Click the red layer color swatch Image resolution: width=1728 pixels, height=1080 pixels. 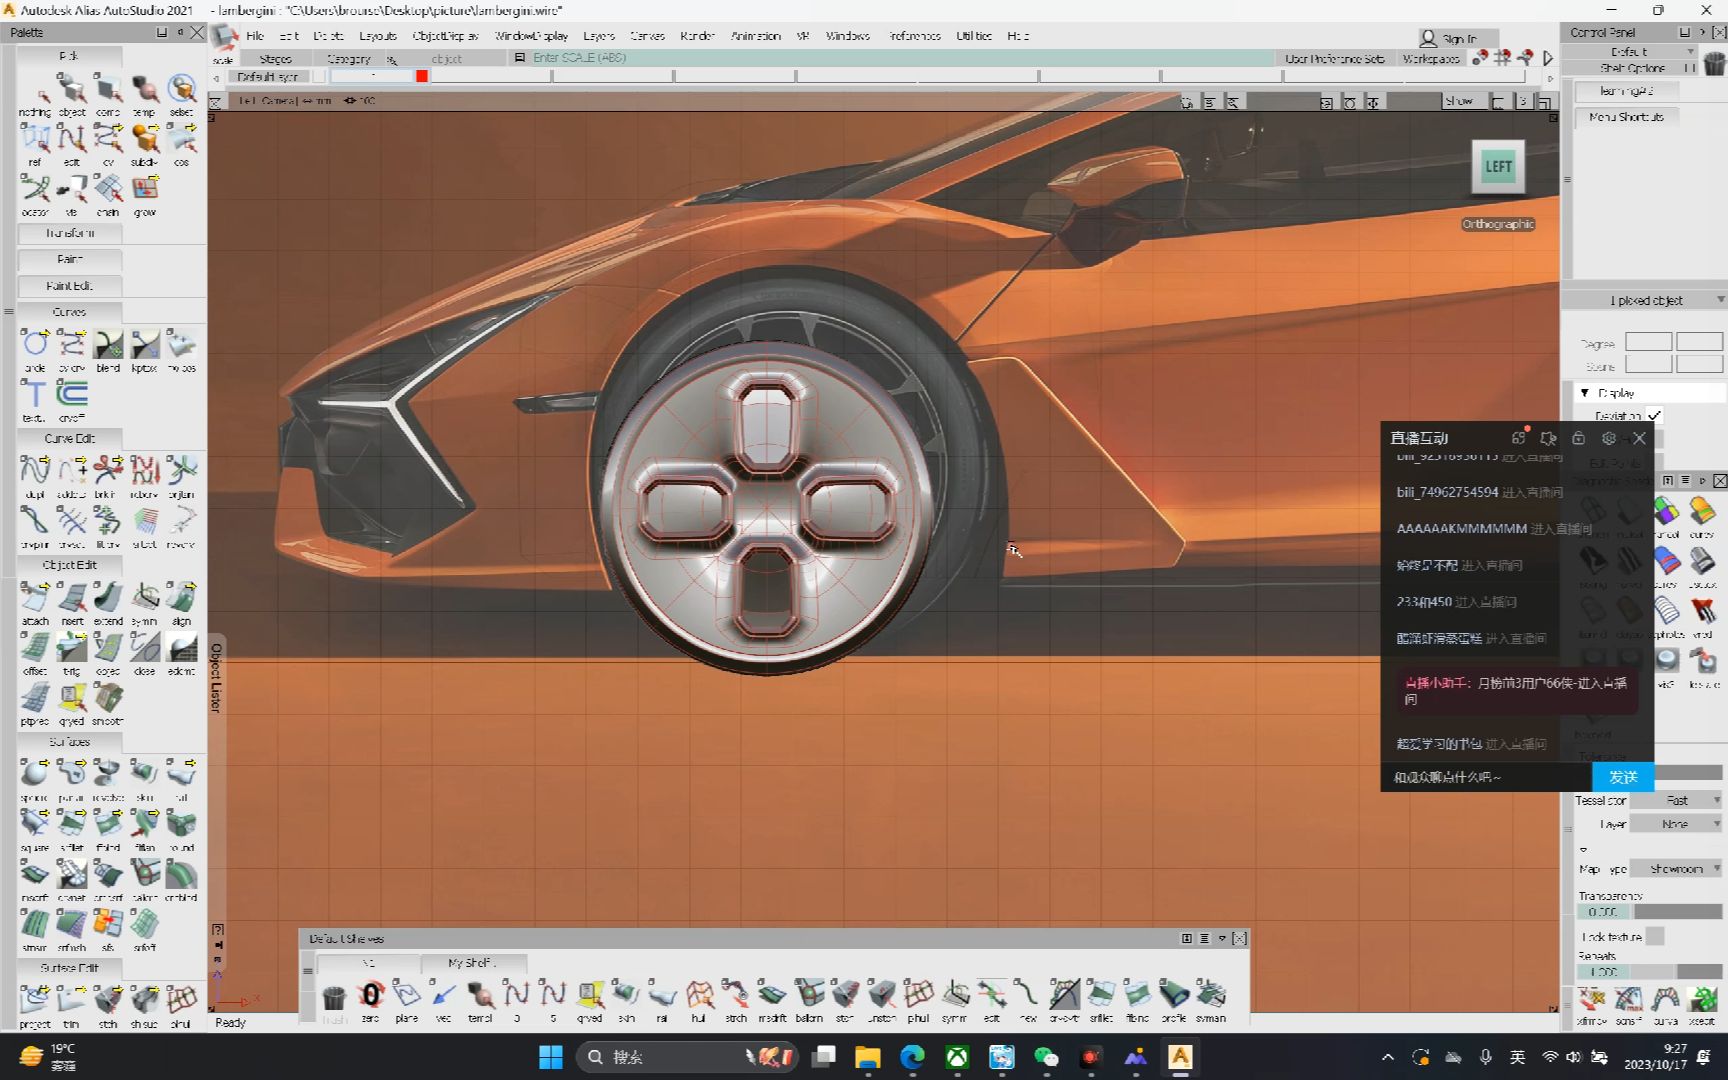(422, 76)
